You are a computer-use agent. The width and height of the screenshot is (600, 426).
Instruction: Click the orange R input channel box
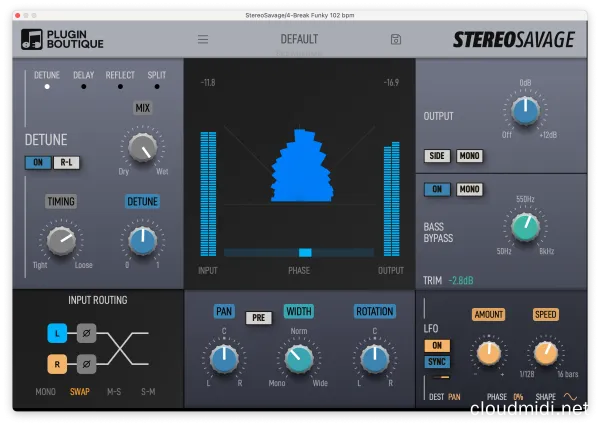[57, 364]
